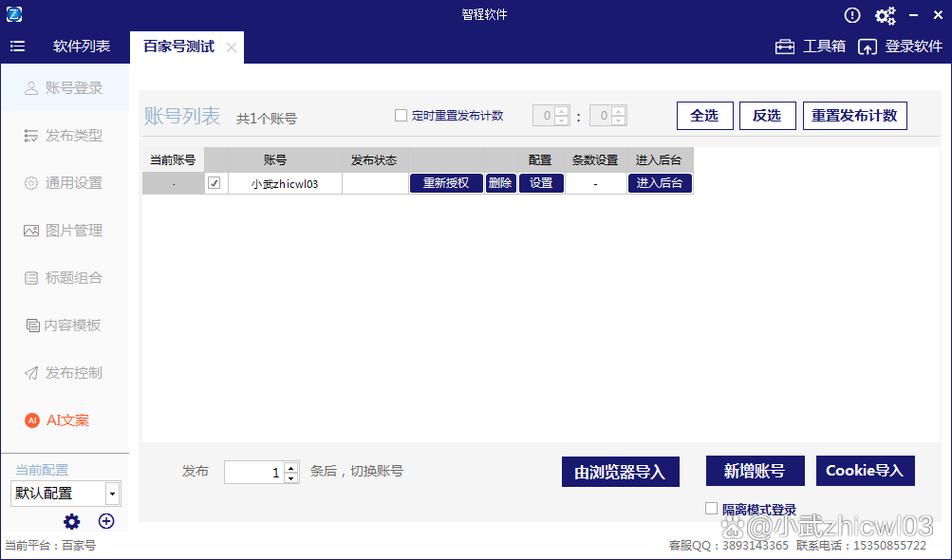Click the publish count input field
The width and height of the screenshot is (952, 560).
pyautogui.click(x=254, y=472)
